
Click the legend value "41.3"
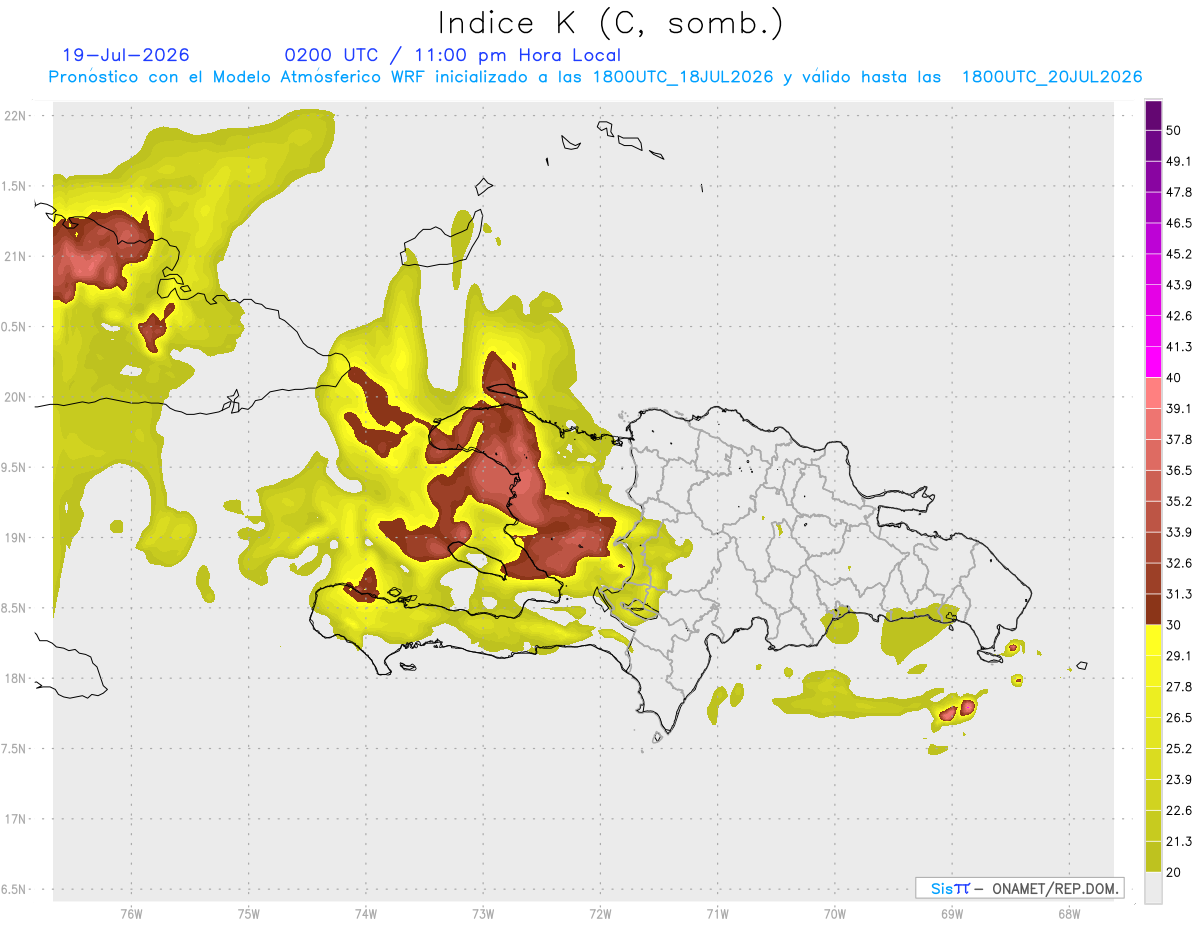tap(1179, 347)
